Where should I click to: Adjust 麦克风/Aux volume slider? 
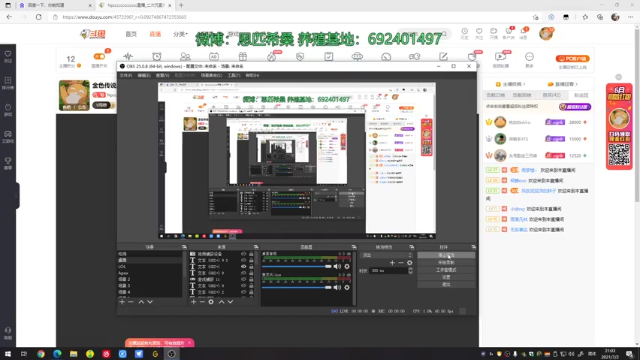point(297,287)
